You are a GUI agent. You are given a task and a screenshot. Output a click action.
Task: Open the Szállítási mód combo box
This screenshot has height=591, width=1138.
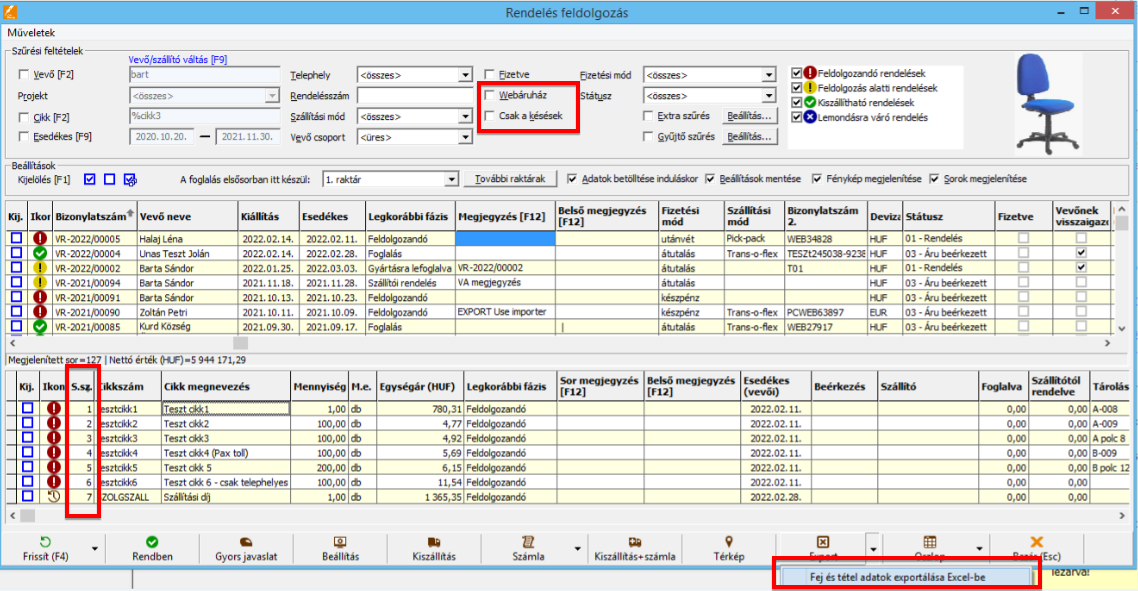[x=465, y=117]
